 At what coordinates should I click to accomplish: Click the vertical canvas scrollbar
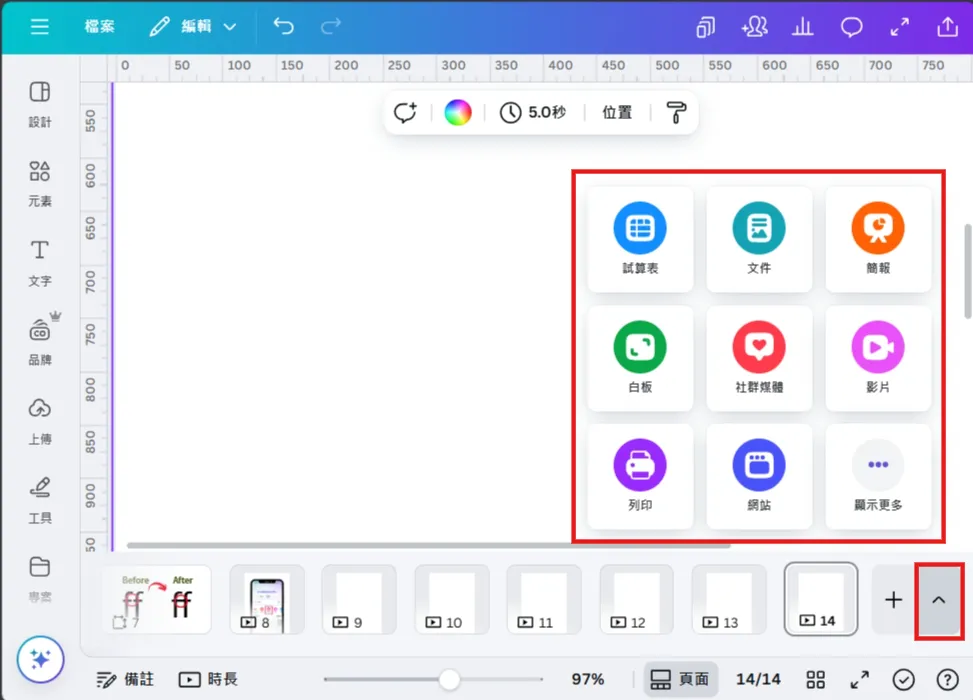click(x=968, y=271)
